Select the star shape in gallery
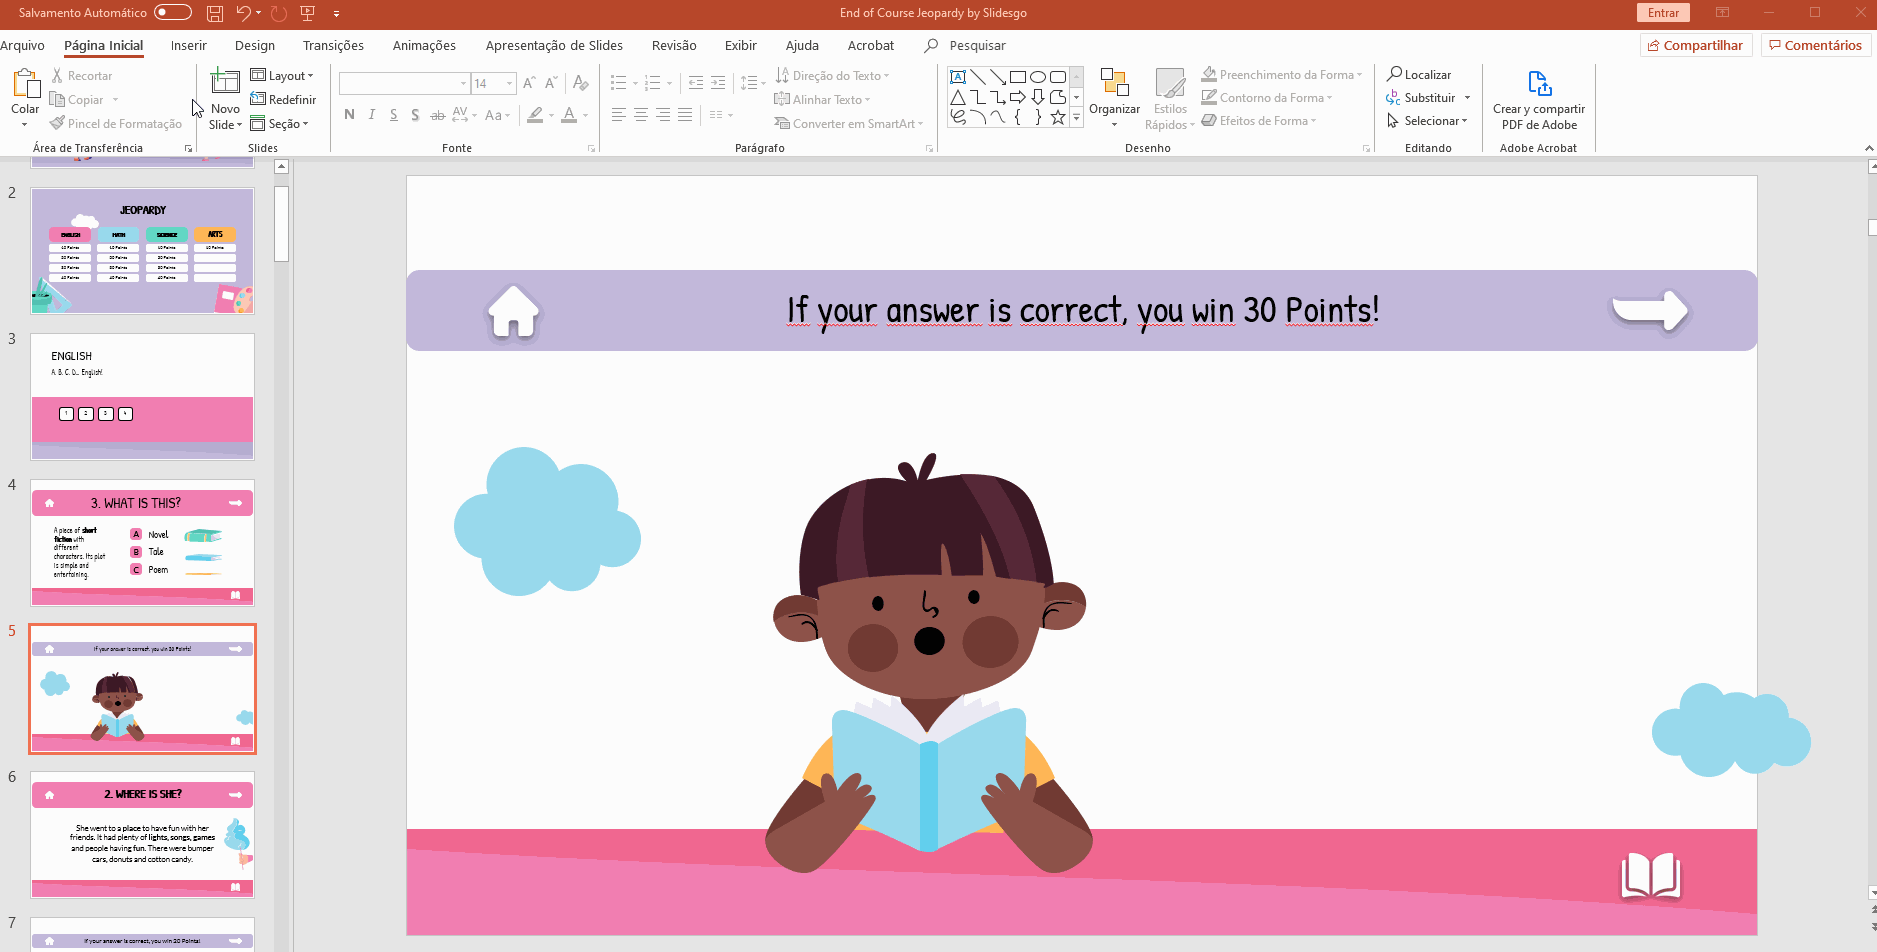1877x952 pixels. pos(1058,117)
